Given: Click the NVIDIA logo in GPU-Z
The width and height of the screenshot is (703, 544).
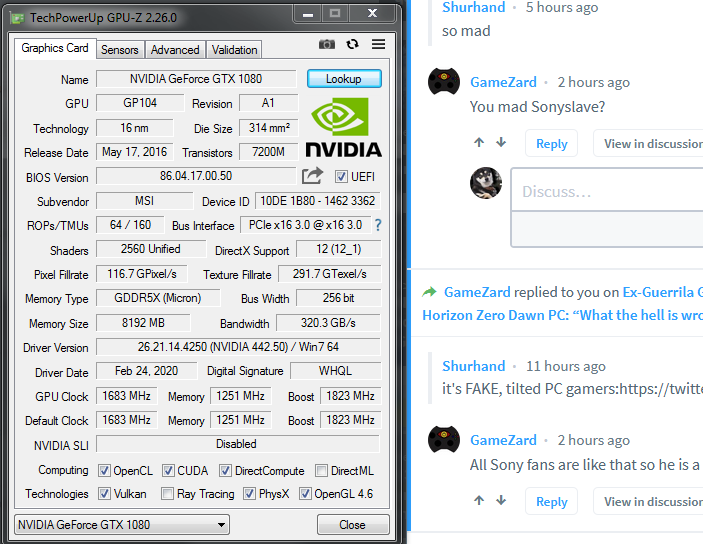Looking at the screenshot, I should [343, 128].
